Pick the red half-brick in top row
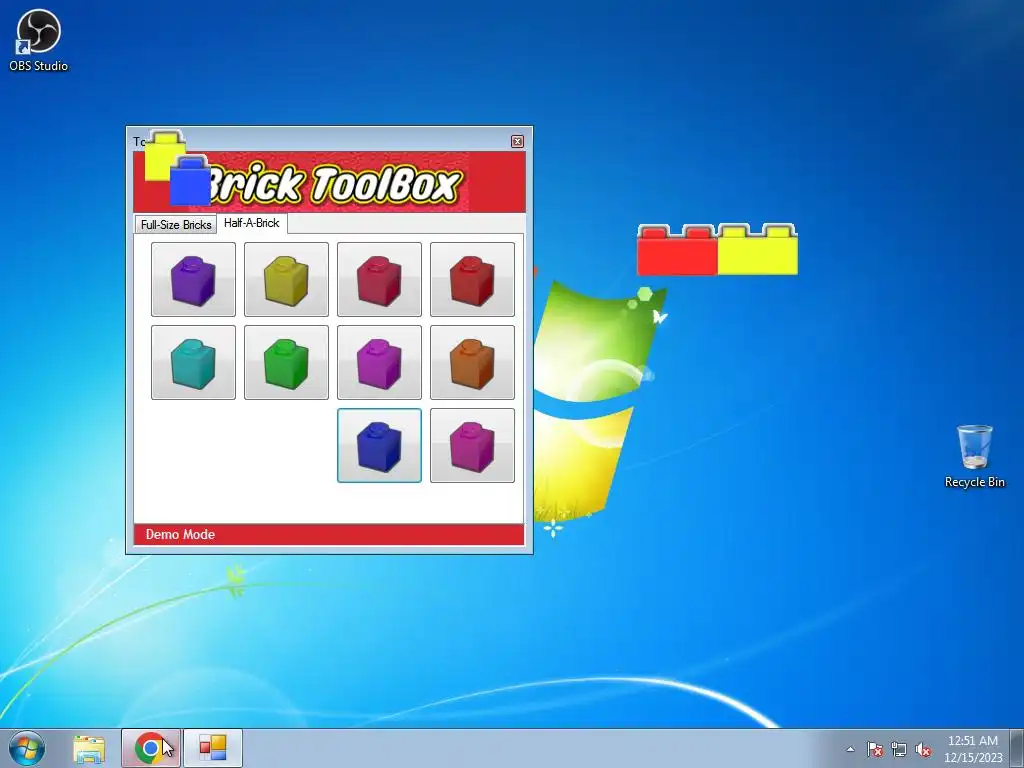The width and height of the screenshot is (1024, 768). (x=472, y=280)
